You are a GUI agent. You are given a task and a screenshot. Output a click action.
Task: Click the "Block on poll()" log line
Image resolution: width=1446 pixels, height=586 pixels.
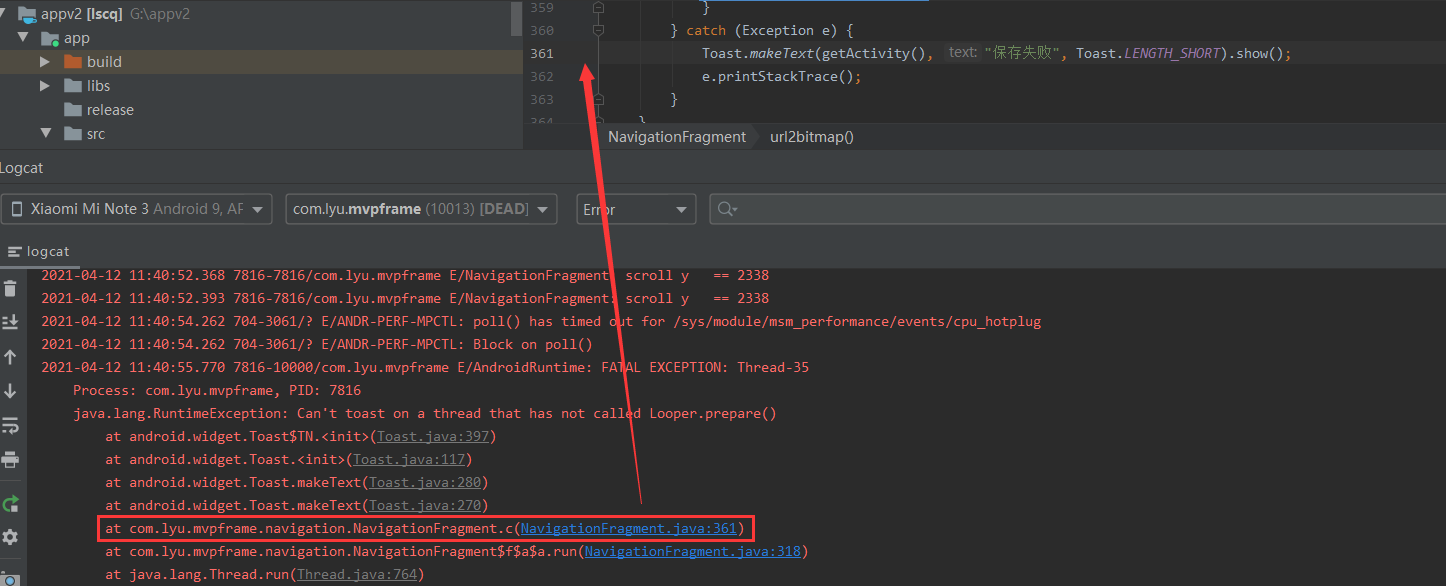coord(317,344)
